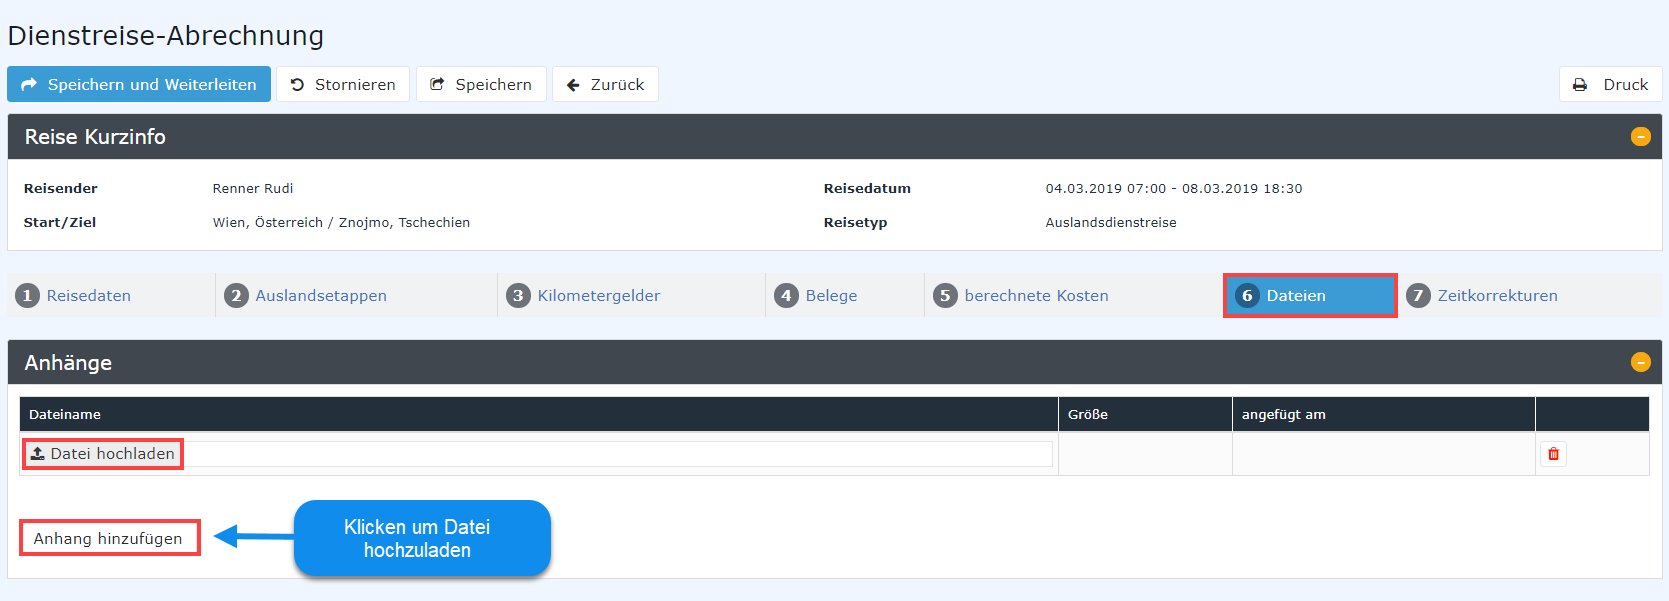The width and height of the screenshot is (1669, 601).
Task: Open the Kilometergelder tab
Action: [x=631, y=295]
